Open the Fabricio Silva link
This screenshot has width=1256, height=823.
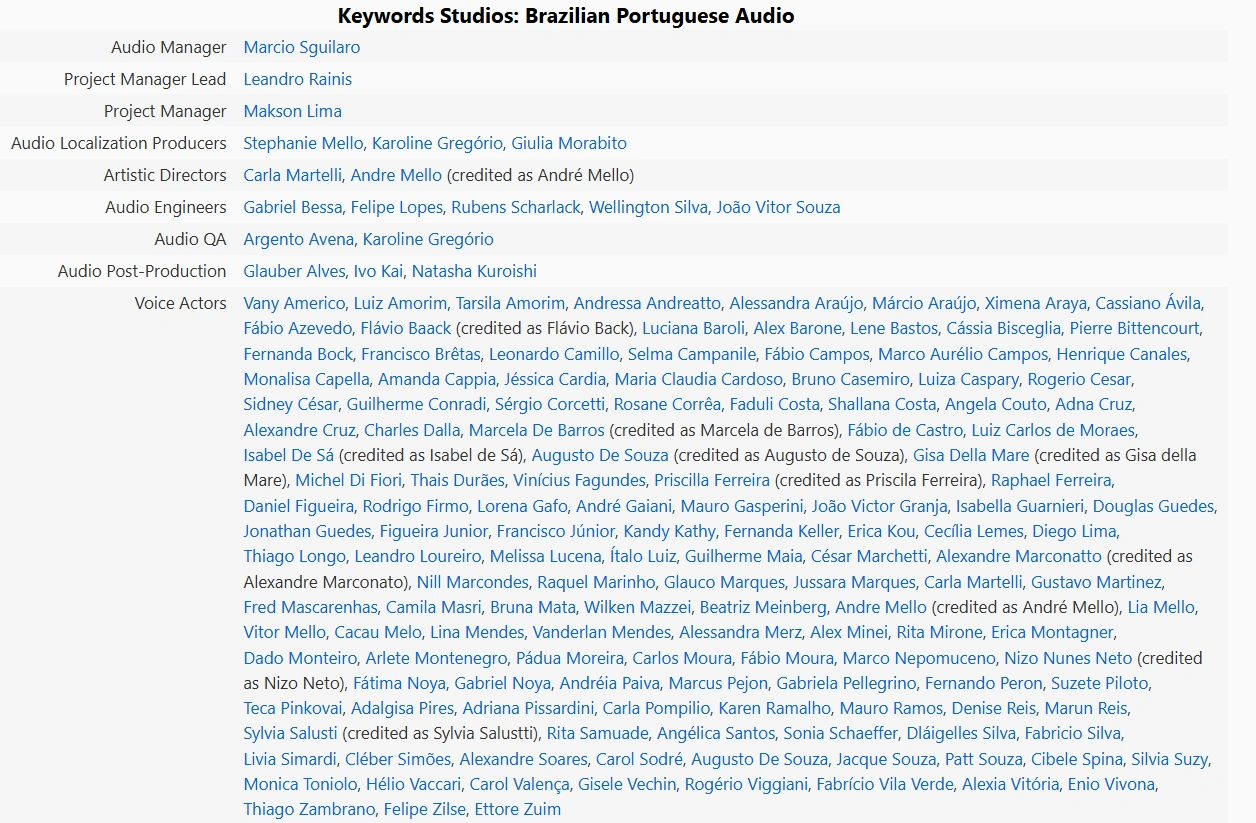click(x=1073, y=733)
